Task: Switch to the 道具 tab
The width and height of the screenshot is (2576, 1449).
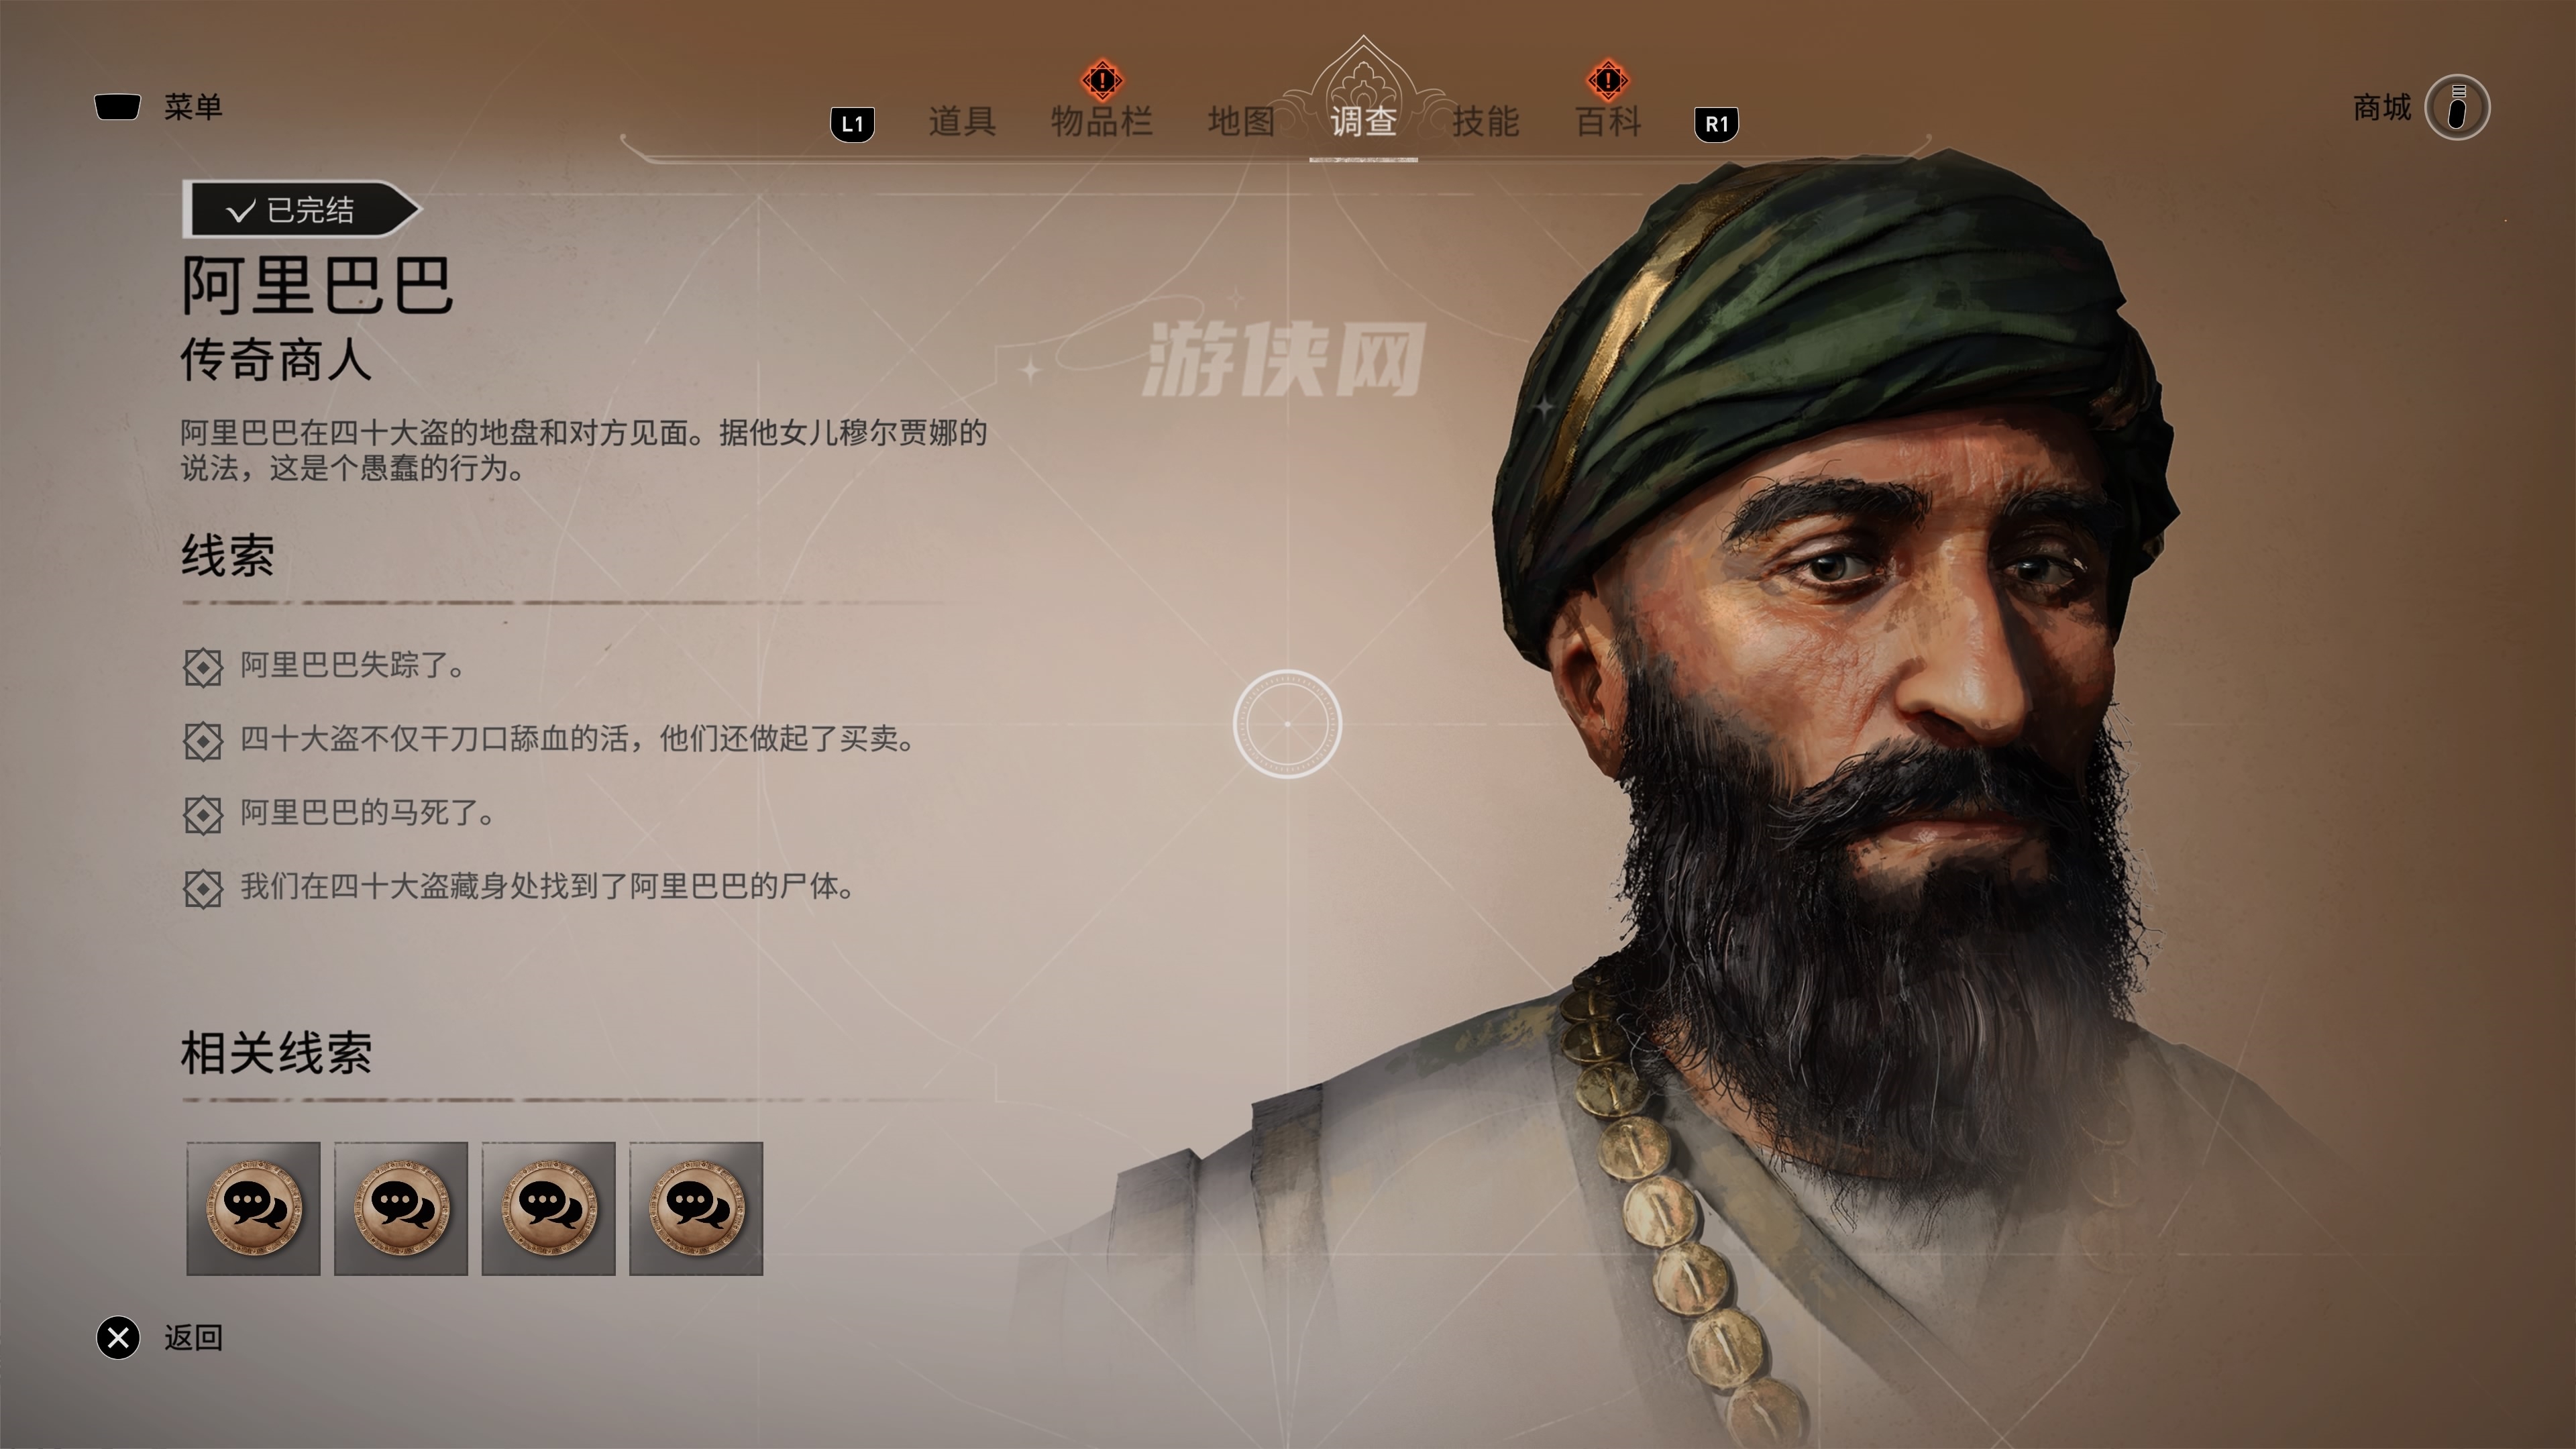Action: pos(962,122)
